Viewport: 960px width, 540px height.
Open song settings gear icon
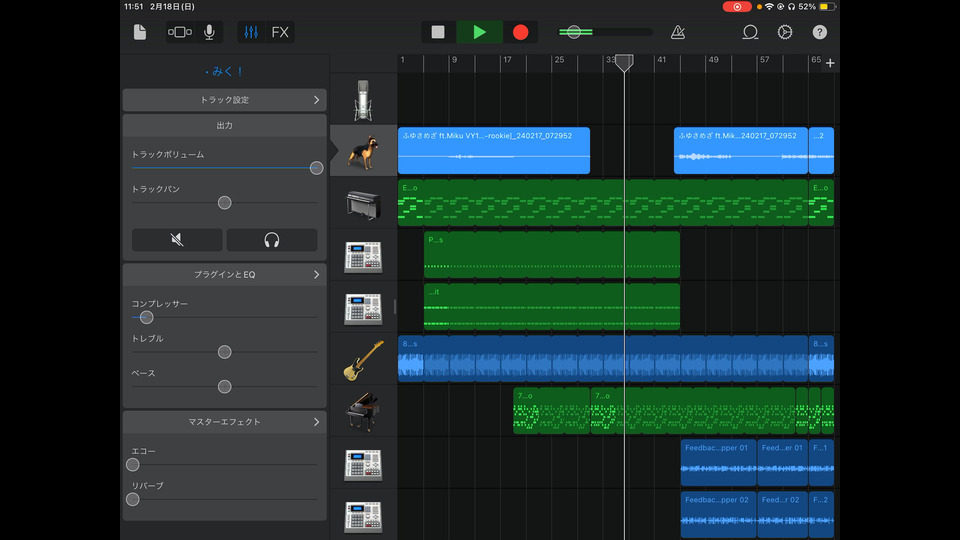point(785,32)
